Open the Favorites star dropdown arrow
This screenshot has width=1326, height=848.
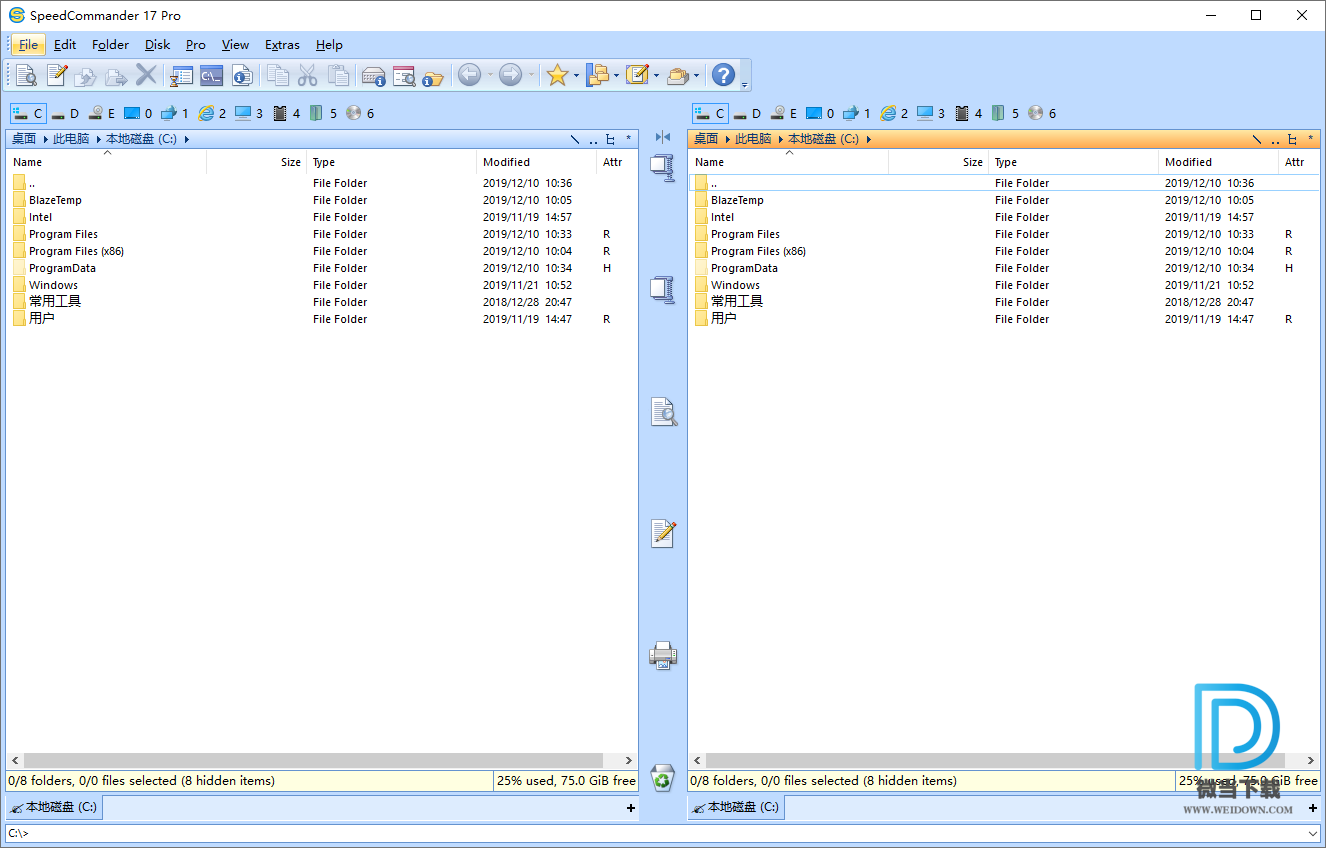coord(576,76)
